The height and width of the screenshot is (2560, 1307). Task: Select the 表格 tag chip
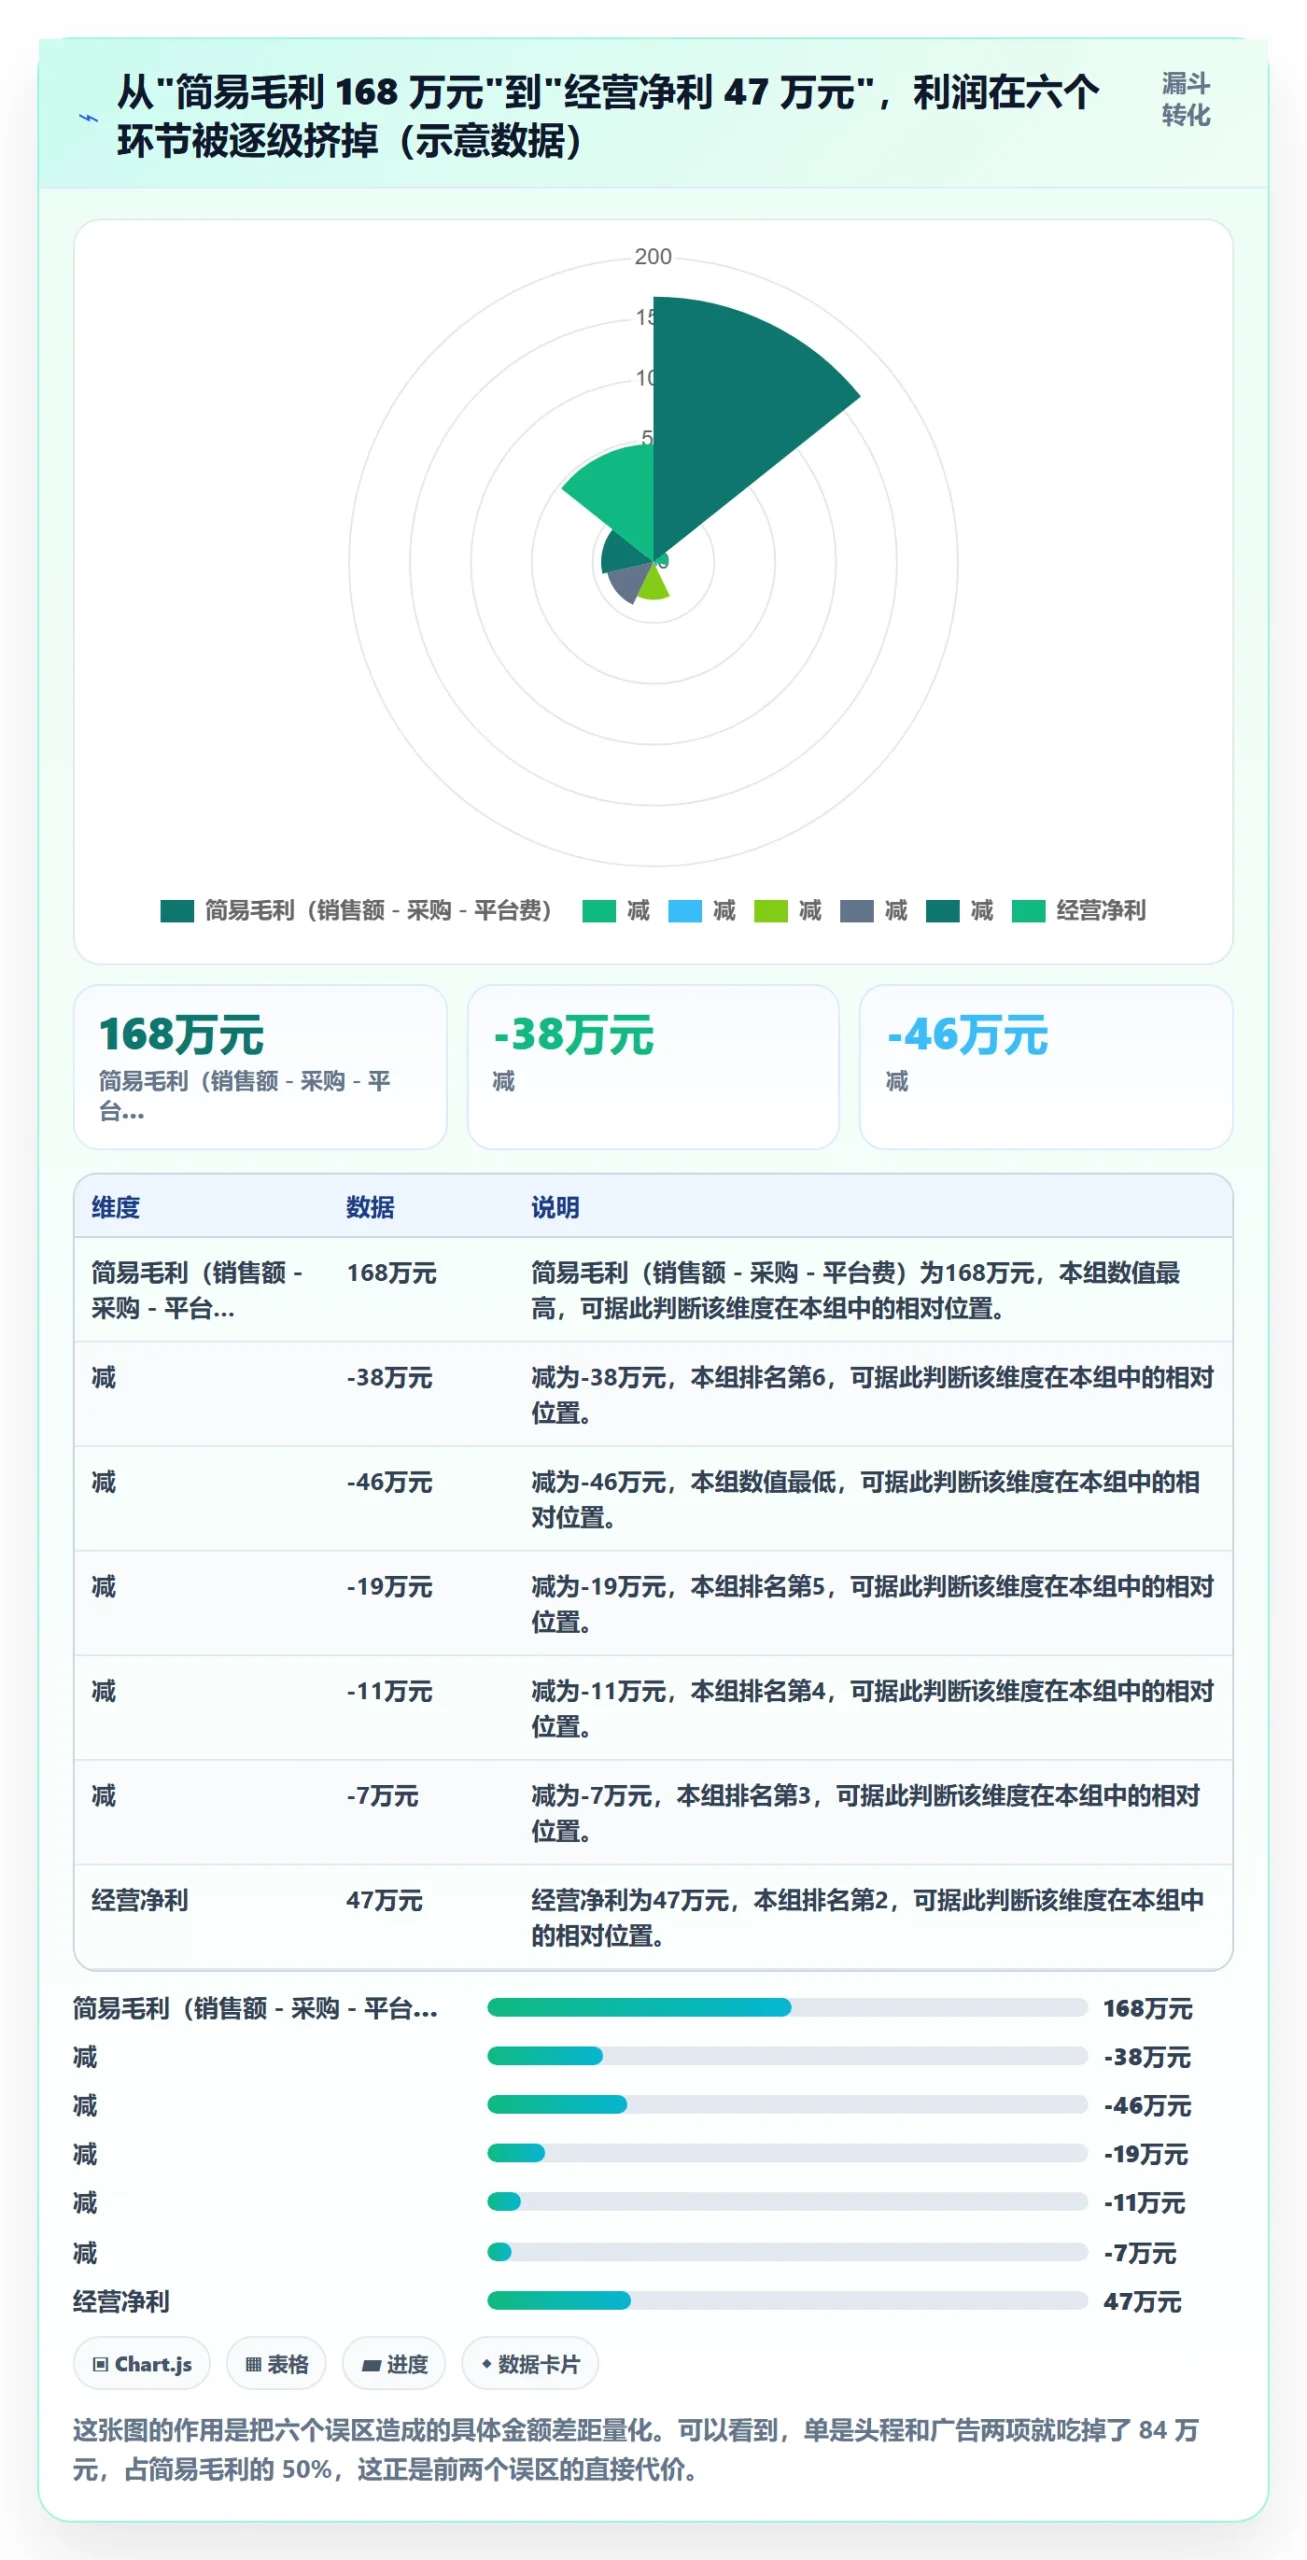276,2365
